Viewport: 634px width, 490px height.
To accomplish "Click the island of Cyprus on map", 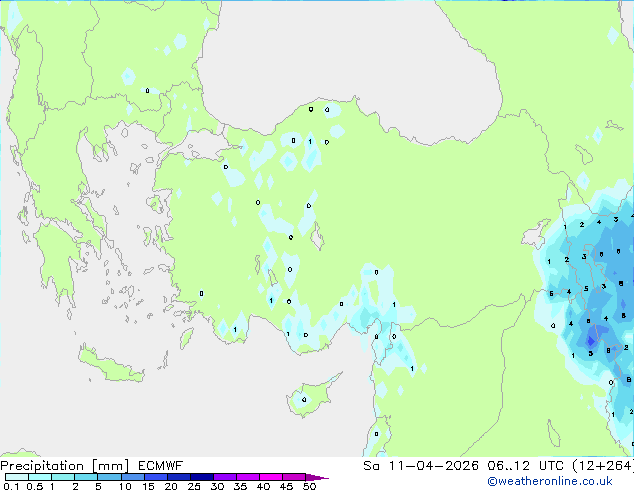I will [309, 398].
